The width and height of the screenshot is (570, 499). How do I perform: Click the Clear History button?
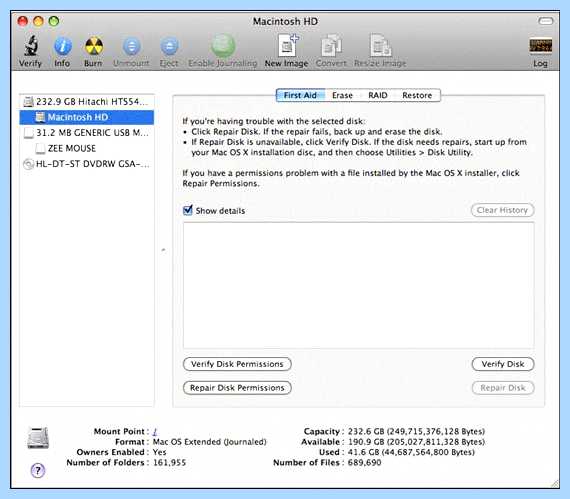(502, 210)
